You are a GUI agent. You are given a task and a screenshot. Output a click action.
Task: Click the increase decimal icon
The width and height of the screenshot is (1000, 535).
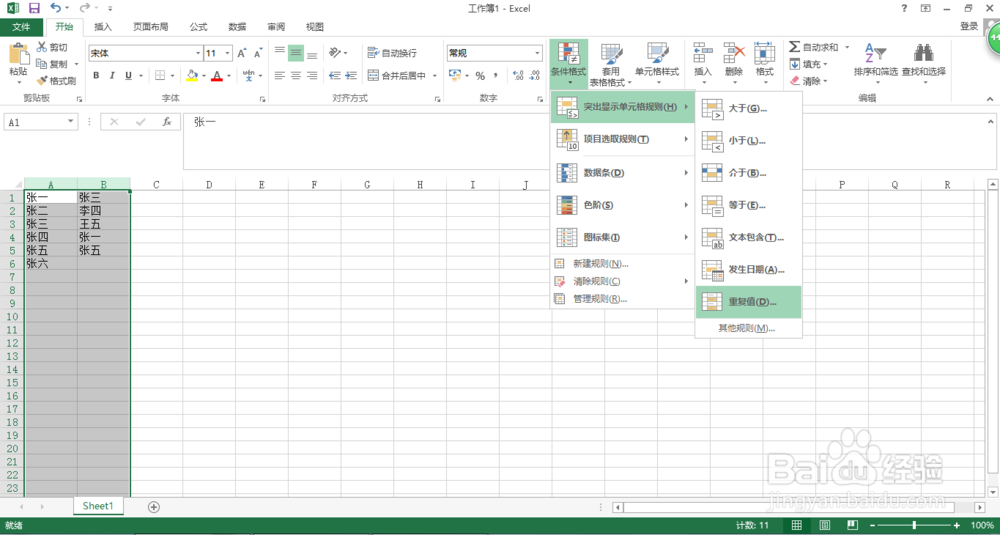pyautogui.click(x=518, y=76)
